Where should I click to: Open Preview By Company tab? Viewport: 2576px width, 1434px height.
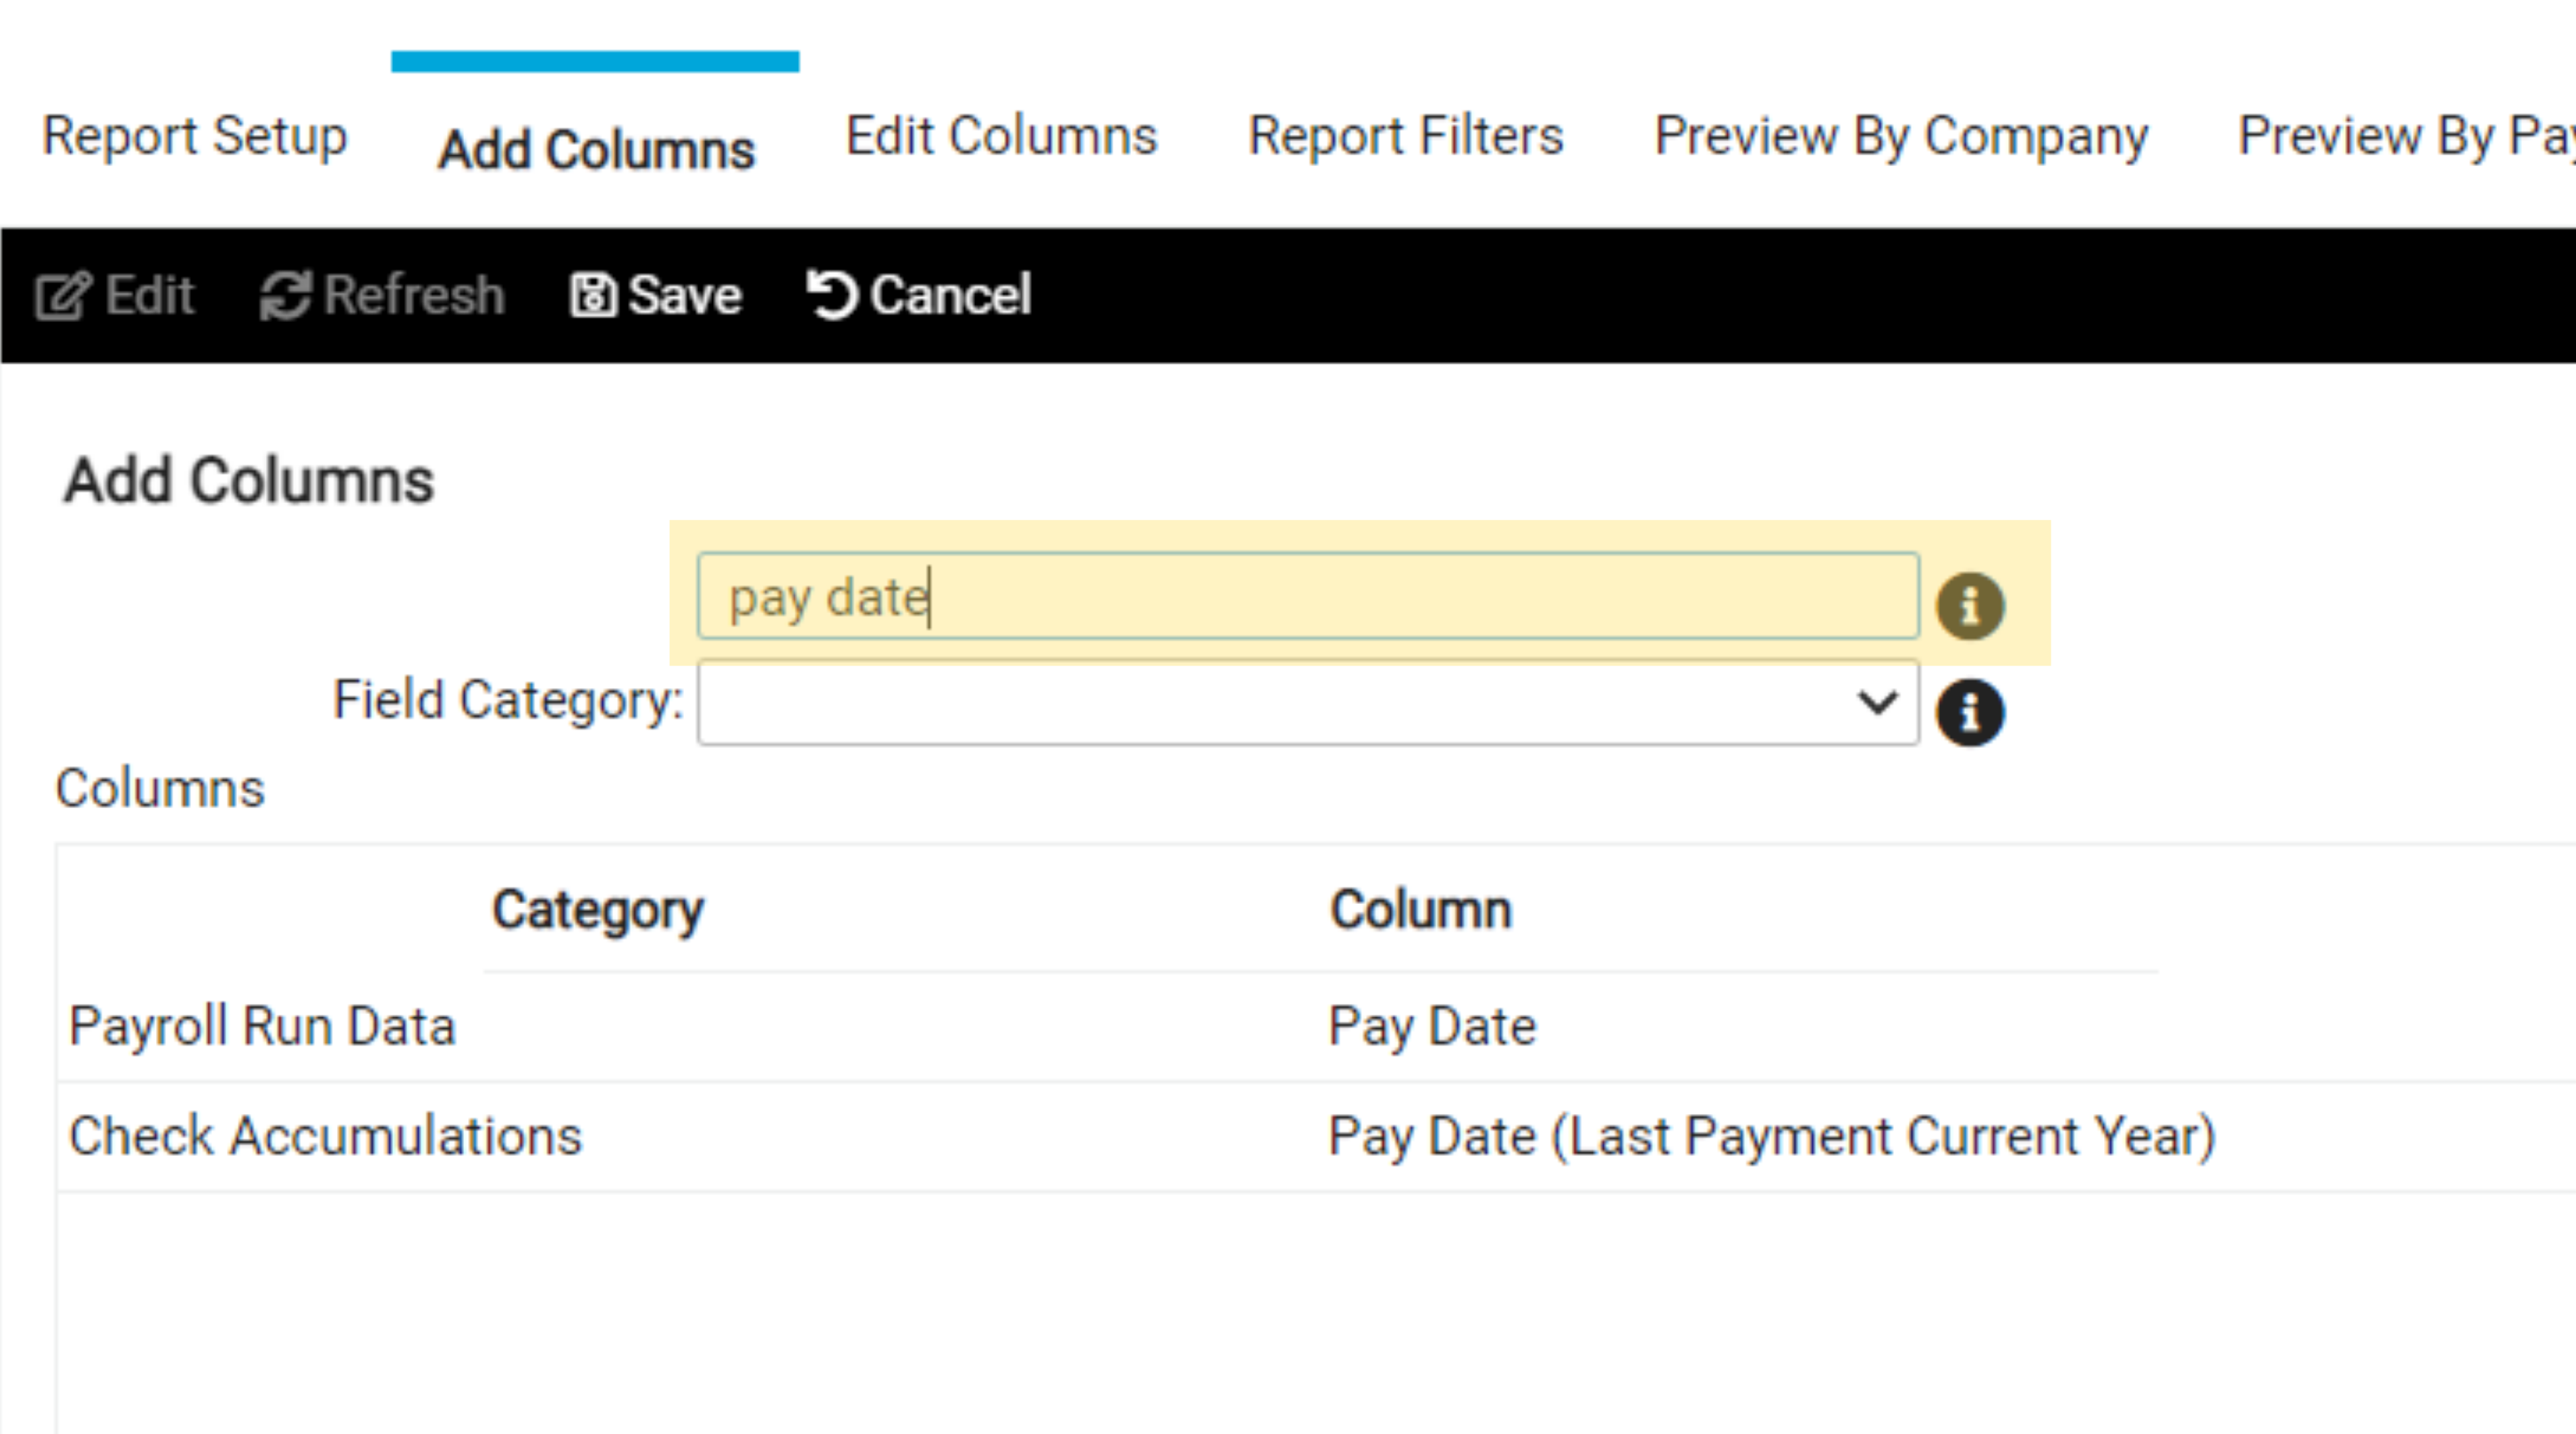pyautogui.click(x=1900, y=136)
